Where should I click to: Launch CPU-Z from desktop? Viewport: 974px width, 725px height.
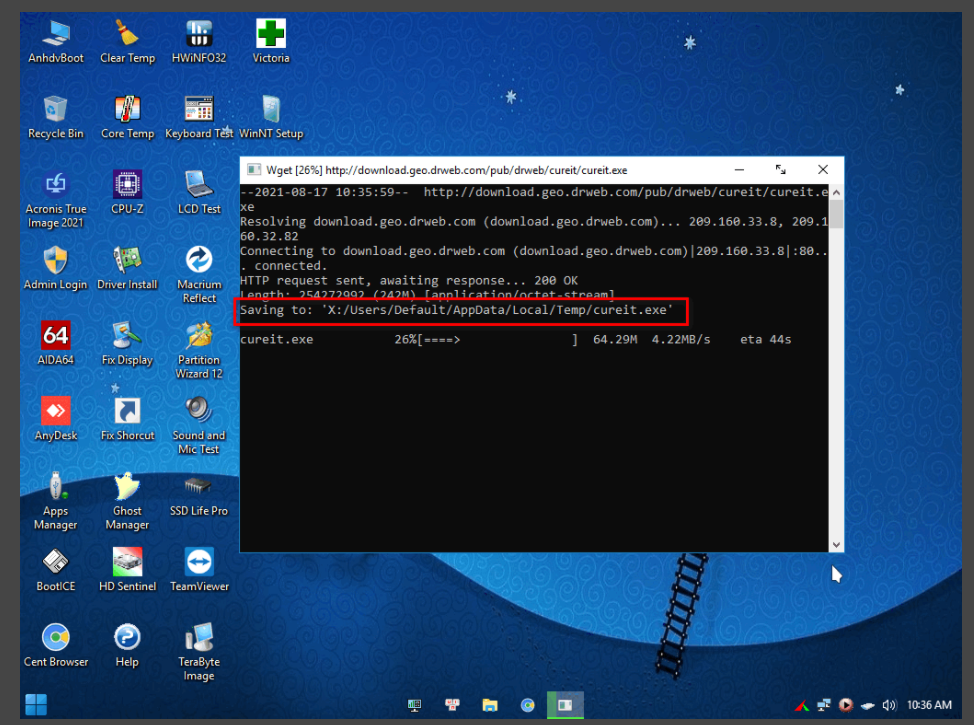(x=127, y=192)
